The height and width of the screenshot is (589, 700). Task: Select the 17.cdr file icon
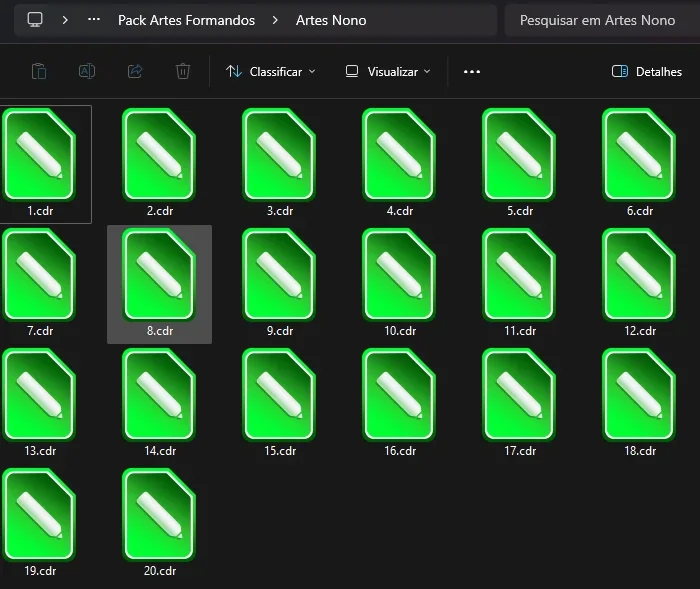pyautogui.click(x=520, y=394)
